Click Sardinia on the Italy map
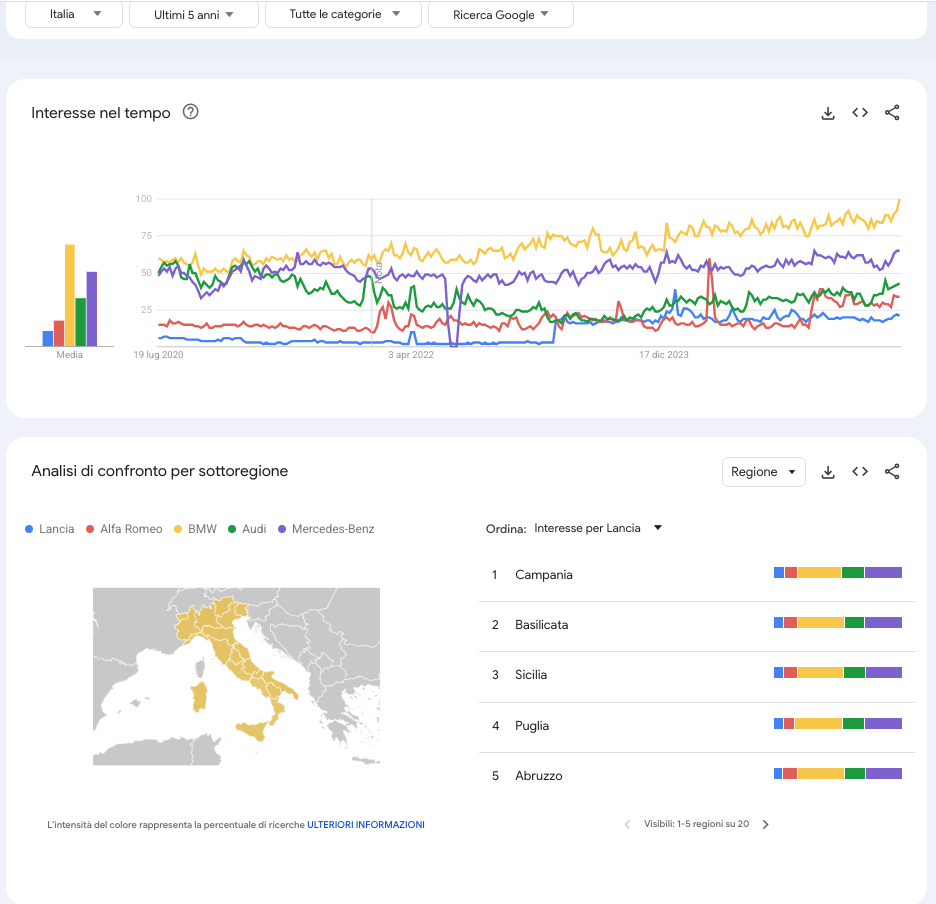Screen dimensions: 936x904 199,697
